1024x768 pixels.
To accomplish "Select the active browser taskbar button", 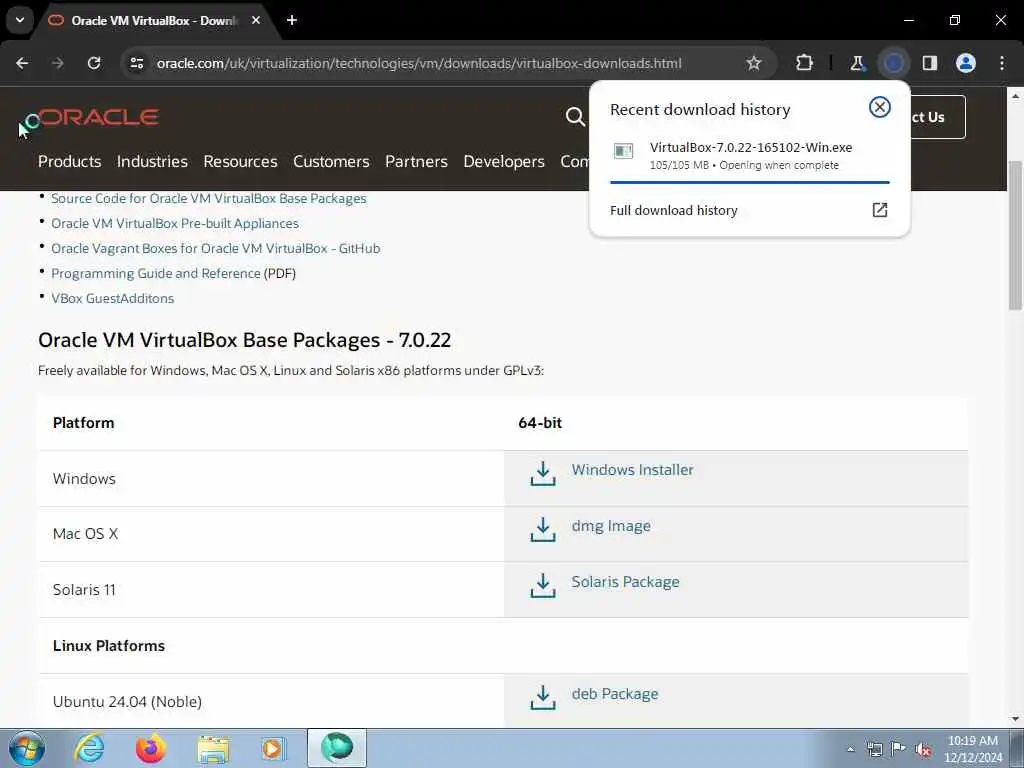I will pos(337,748).
